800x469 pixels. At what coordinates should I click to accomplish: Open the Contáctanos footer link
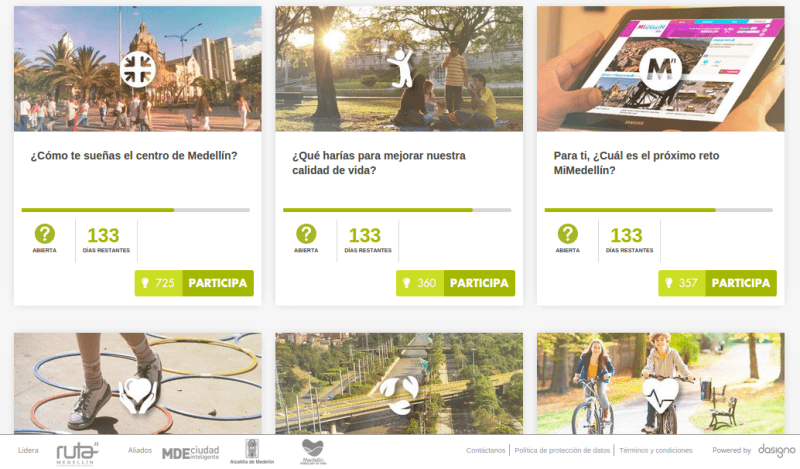[485, 450]
